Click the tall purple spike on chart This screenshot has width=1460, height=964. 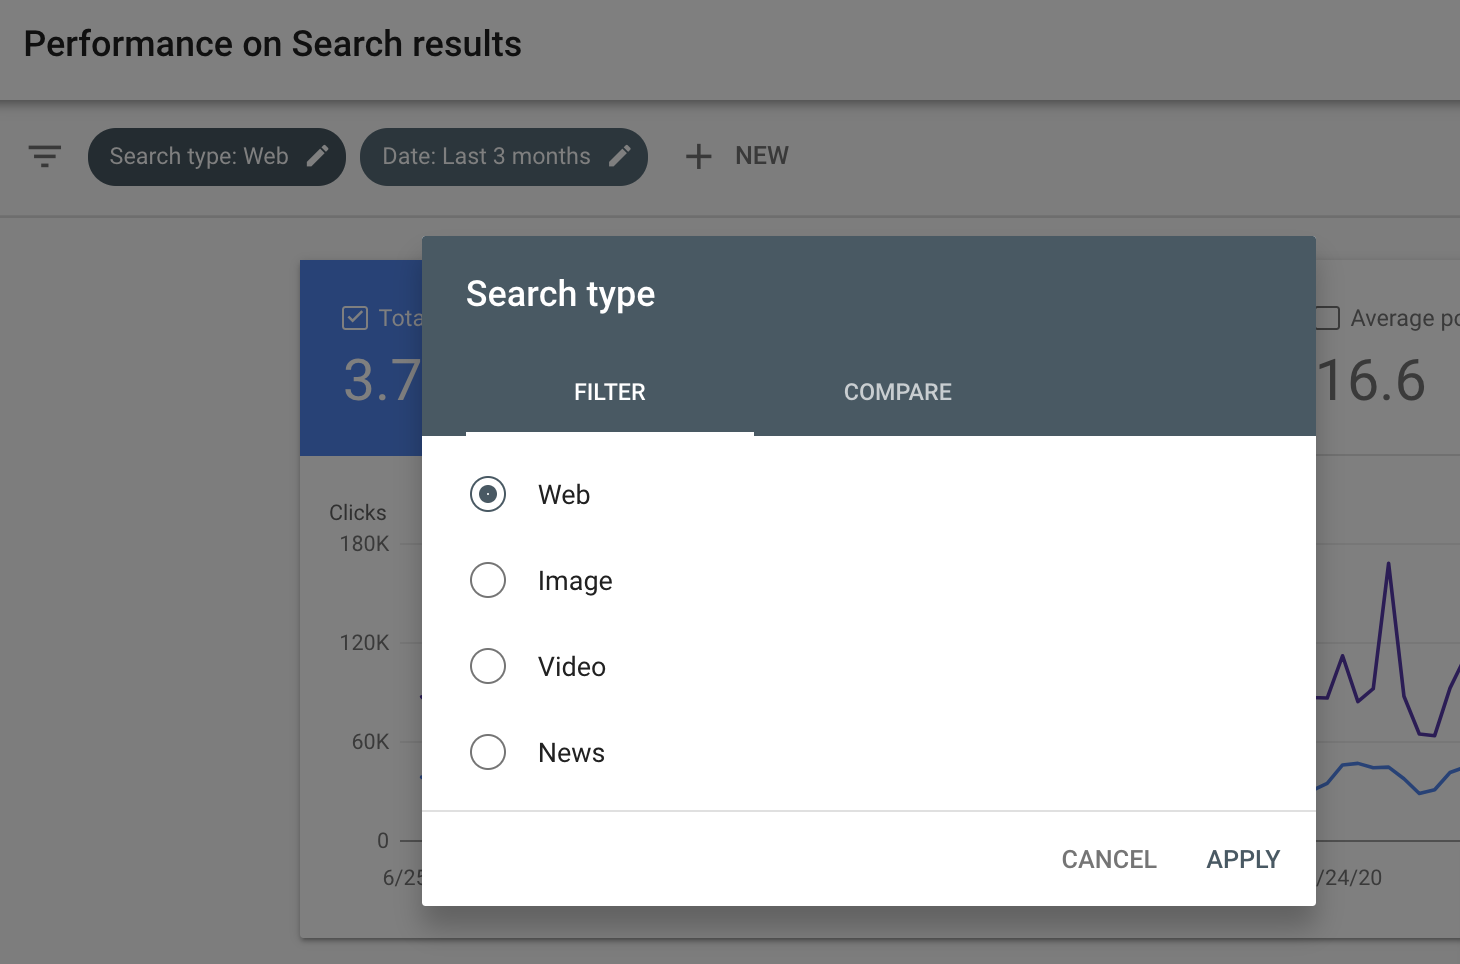tap(1388, 566)
